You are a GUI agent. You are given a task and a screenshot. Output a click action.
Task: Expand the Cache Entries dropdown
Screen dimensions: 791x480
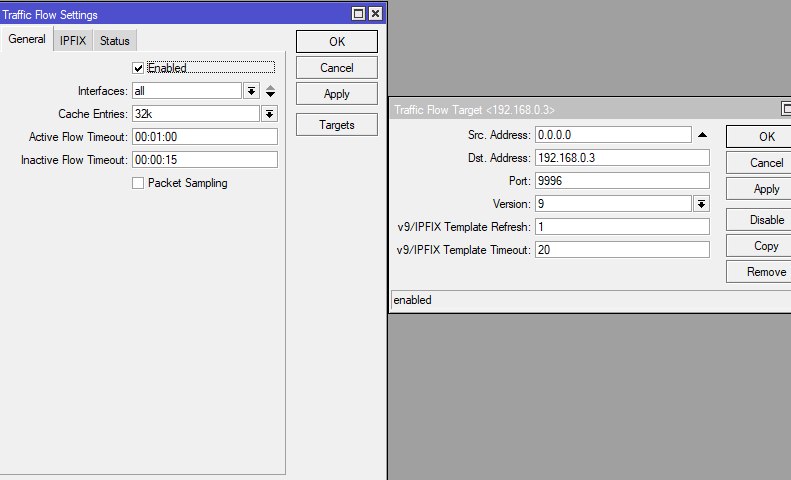(269, 114)
